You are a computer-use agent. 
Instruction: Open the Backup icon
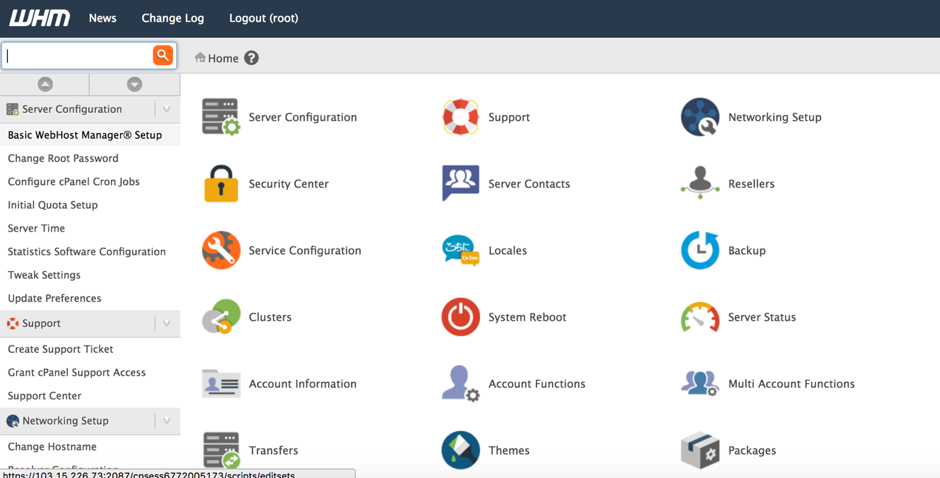[x=700, y=250]
